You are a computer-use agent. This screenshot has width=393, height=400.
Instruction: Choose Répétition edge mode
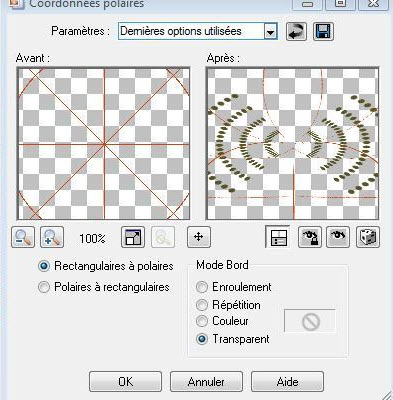228,305
